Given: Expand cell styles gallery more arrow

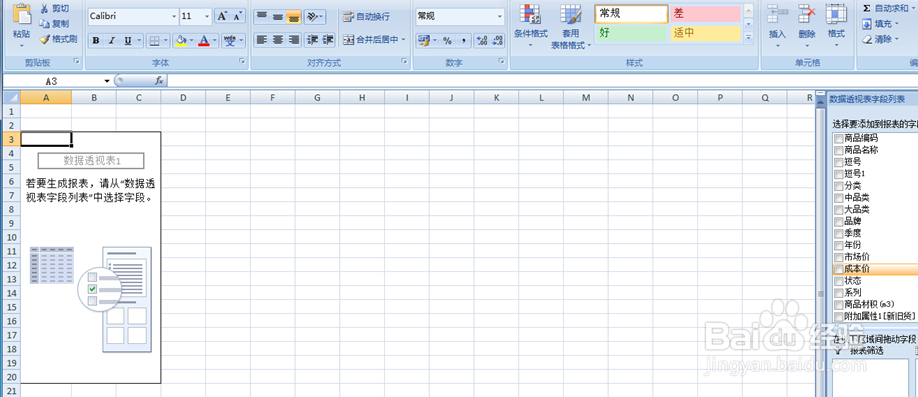Looking at the screenshot, I should [748, 37].
